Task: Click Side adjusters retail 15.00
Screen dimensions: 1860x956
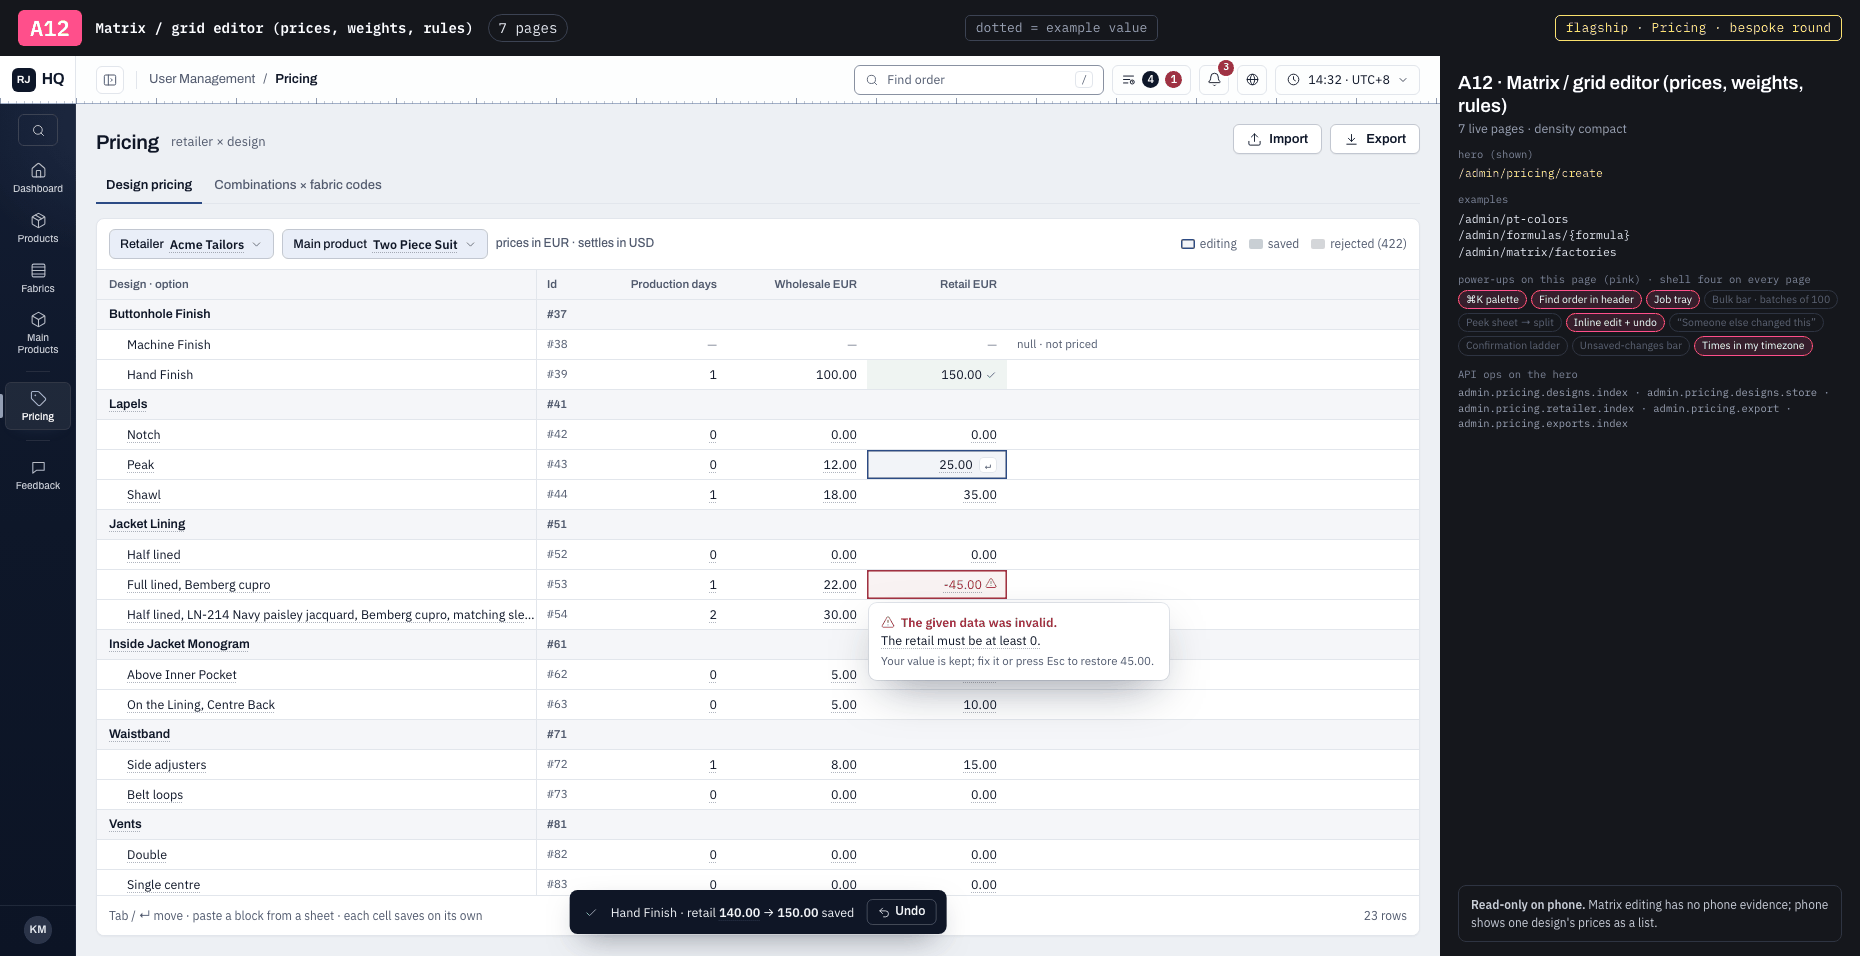Action: pyautogui.click(x=980, y=765)
